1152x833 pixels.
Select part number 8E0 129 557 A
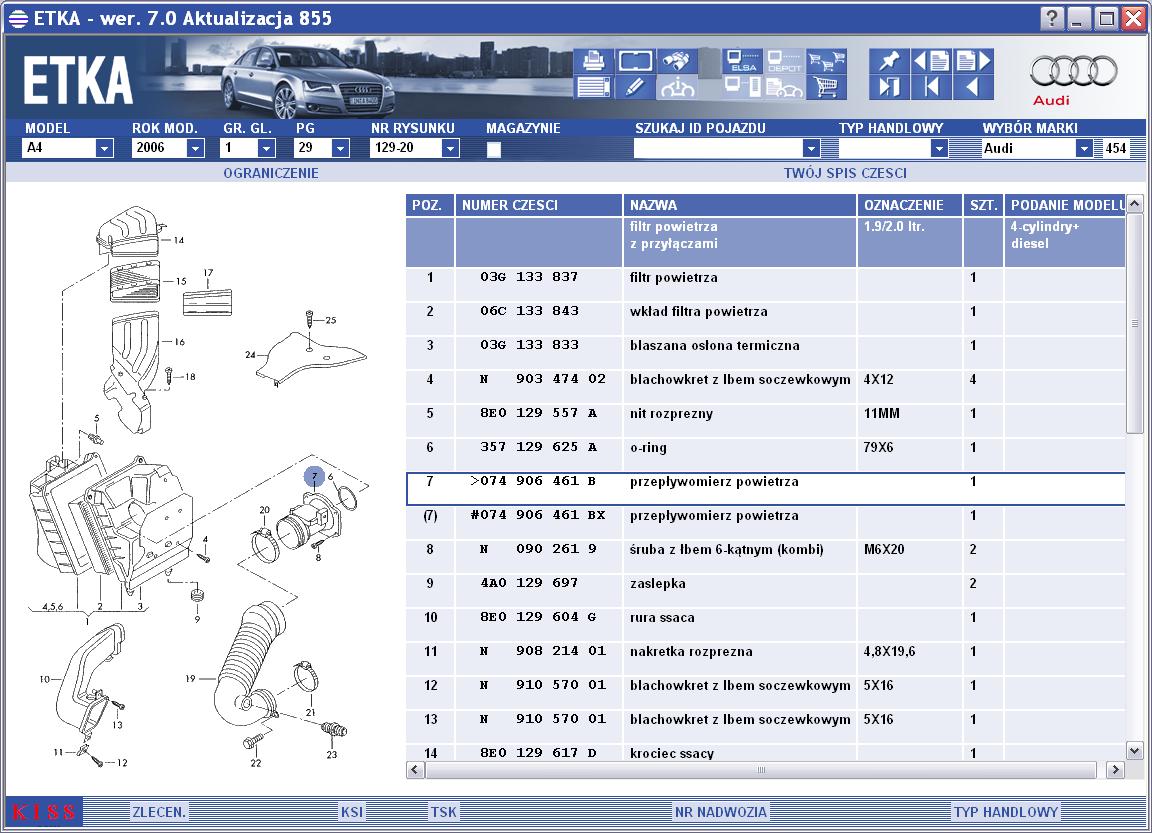tap(539, 413)
